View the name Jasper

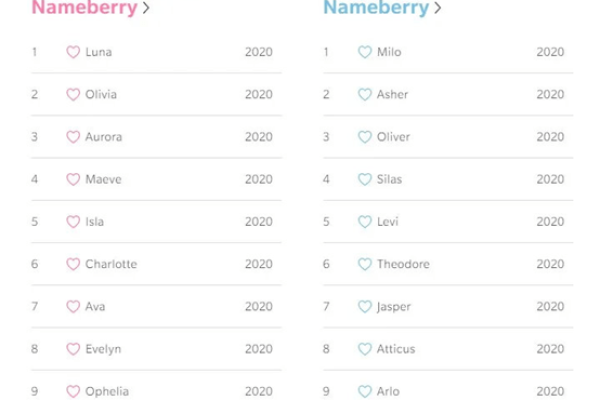(393, 307)
